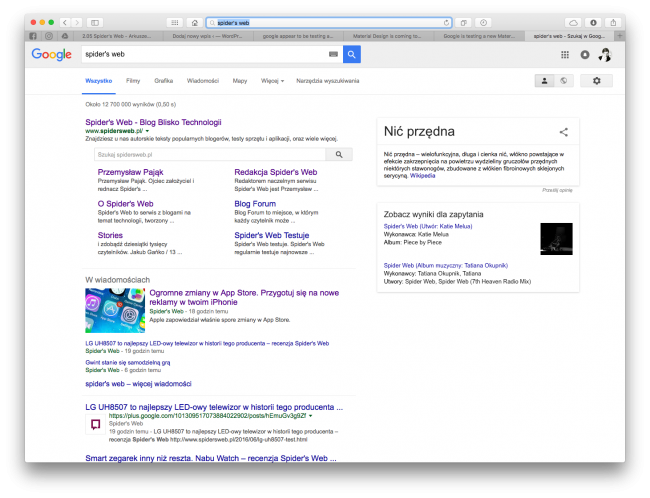The height and width of the screenshot is (498, 650).
Task: Open the Top Sites grid button
Action: pos(175,22)
